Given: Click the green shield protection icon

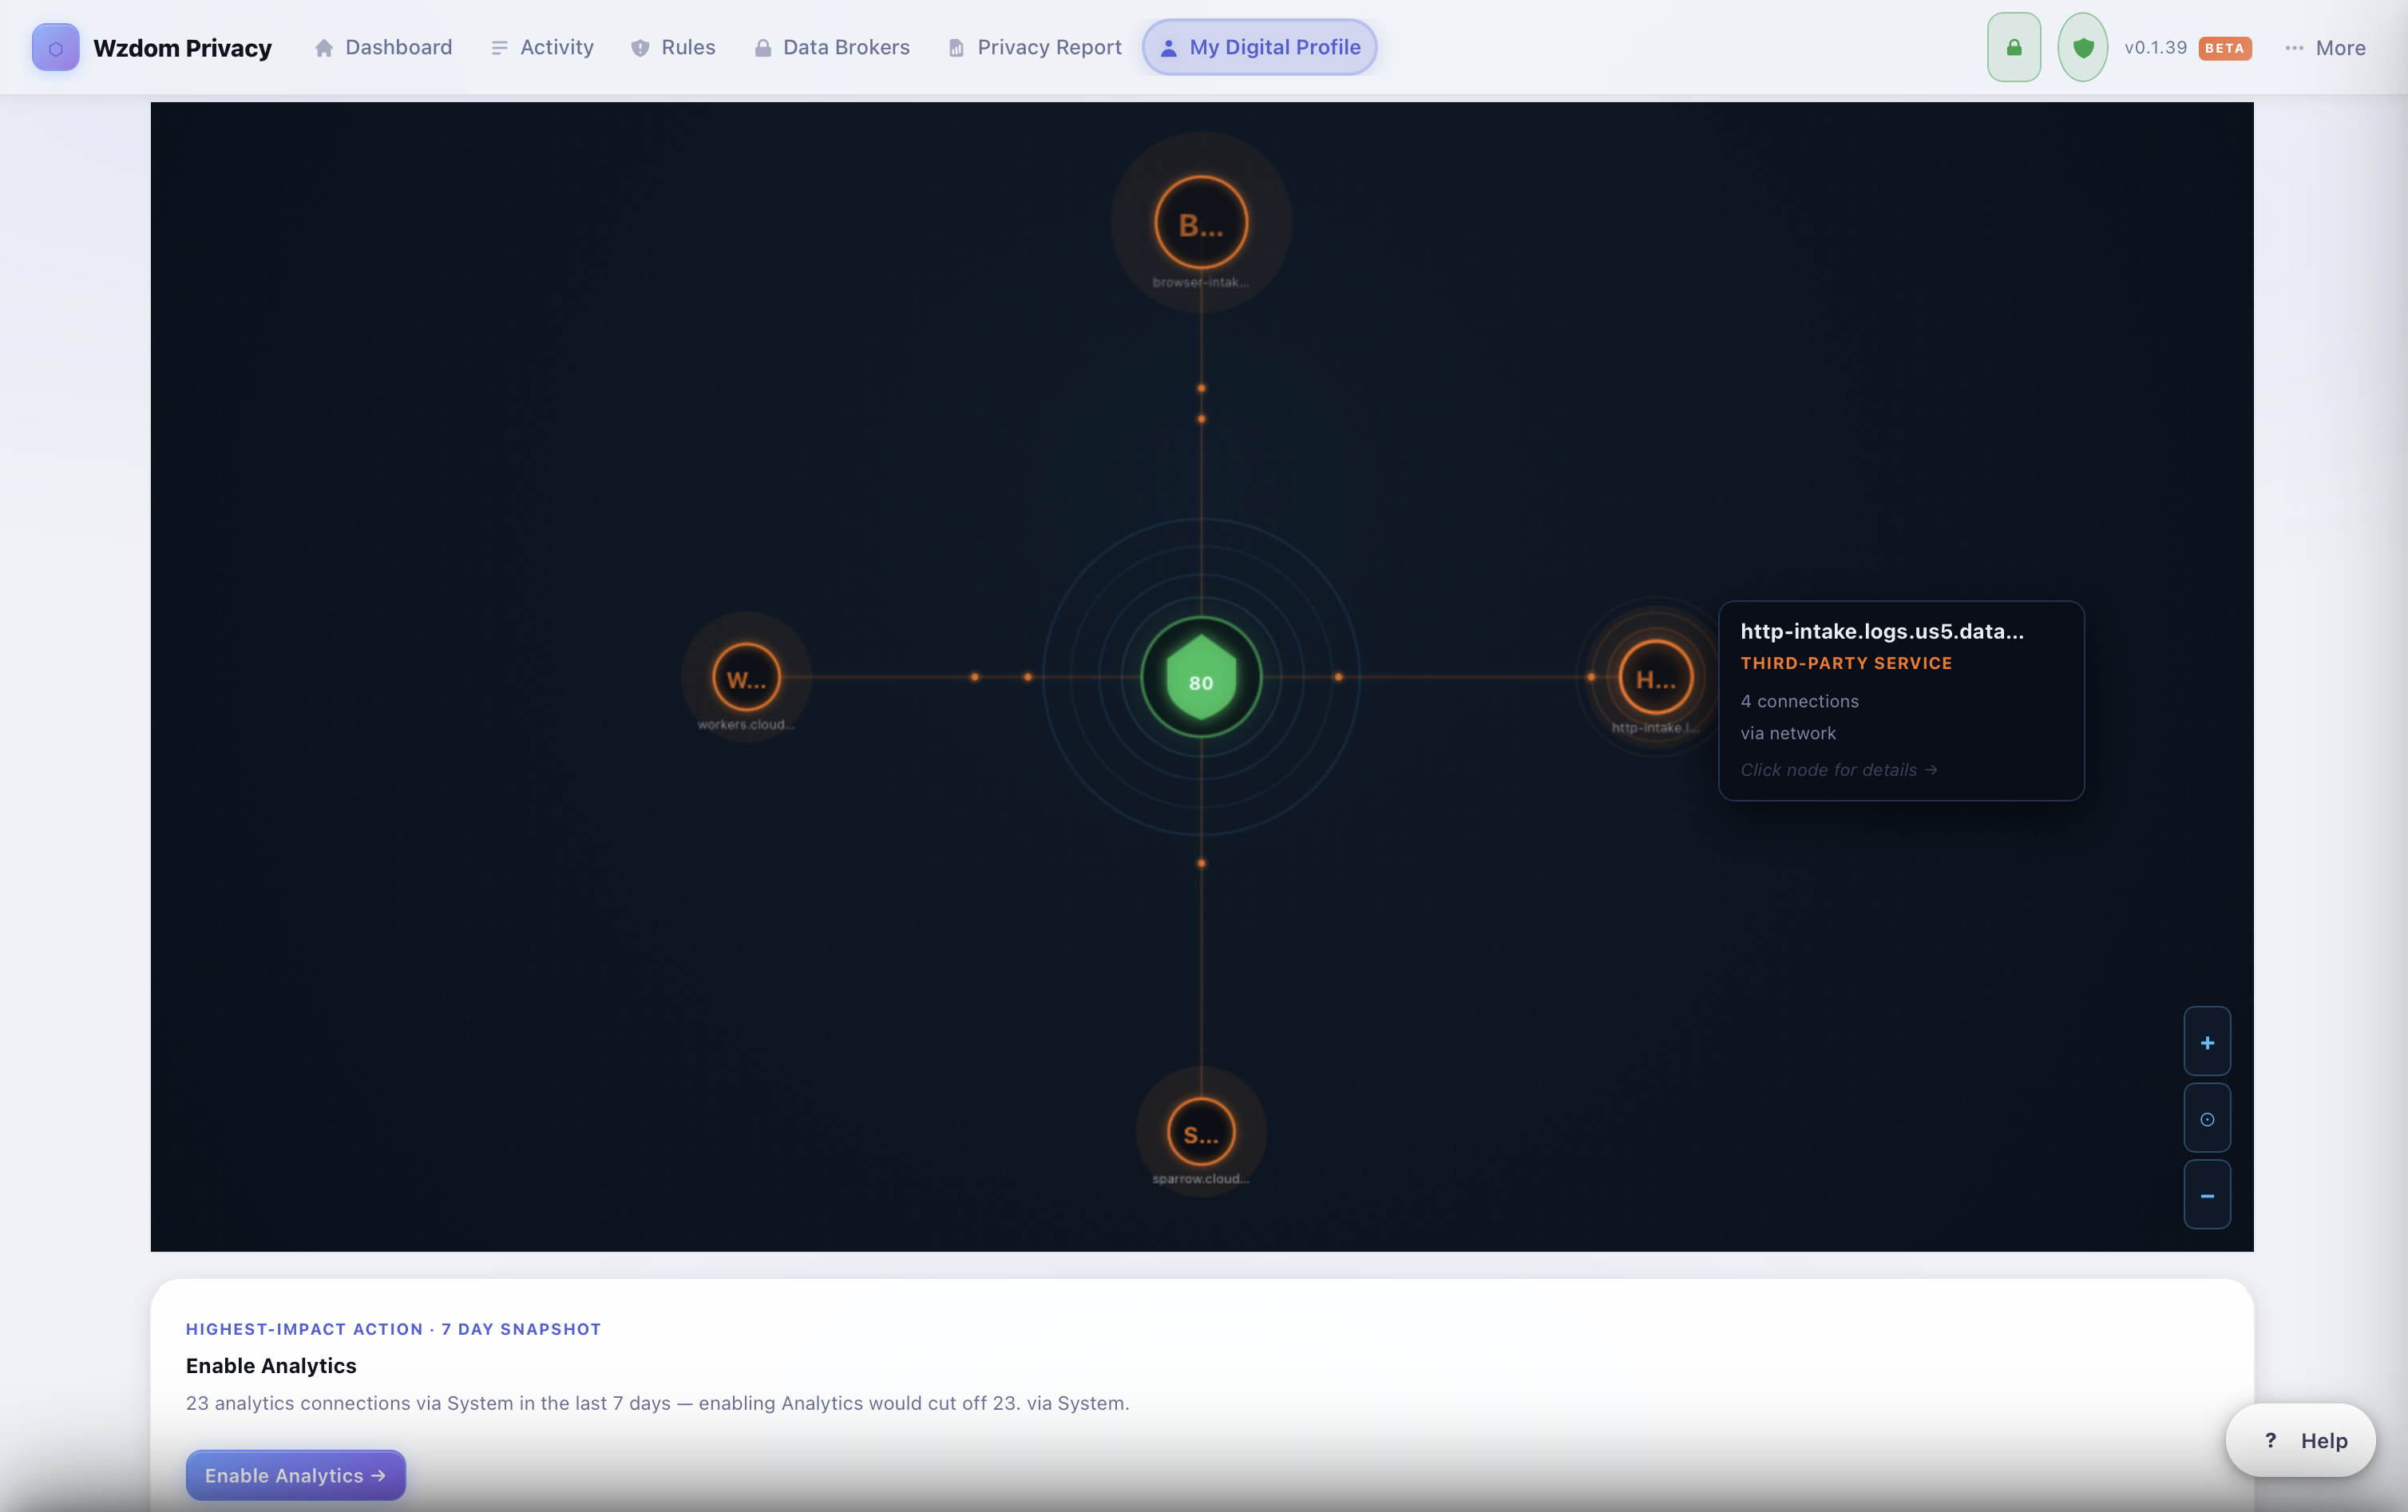Looking at the screenshot, I should (2083, 47).
